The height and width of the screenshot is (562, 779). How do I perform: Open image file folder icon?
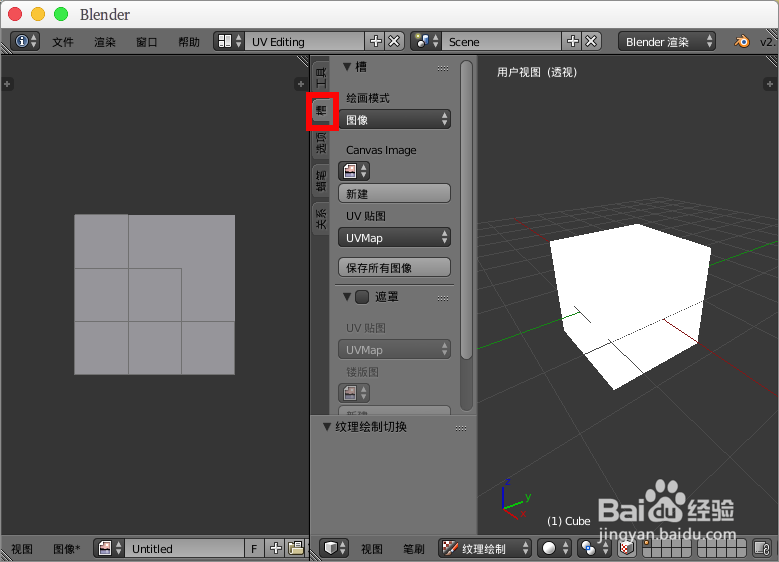pyautogui.click(x=296, y=548)
